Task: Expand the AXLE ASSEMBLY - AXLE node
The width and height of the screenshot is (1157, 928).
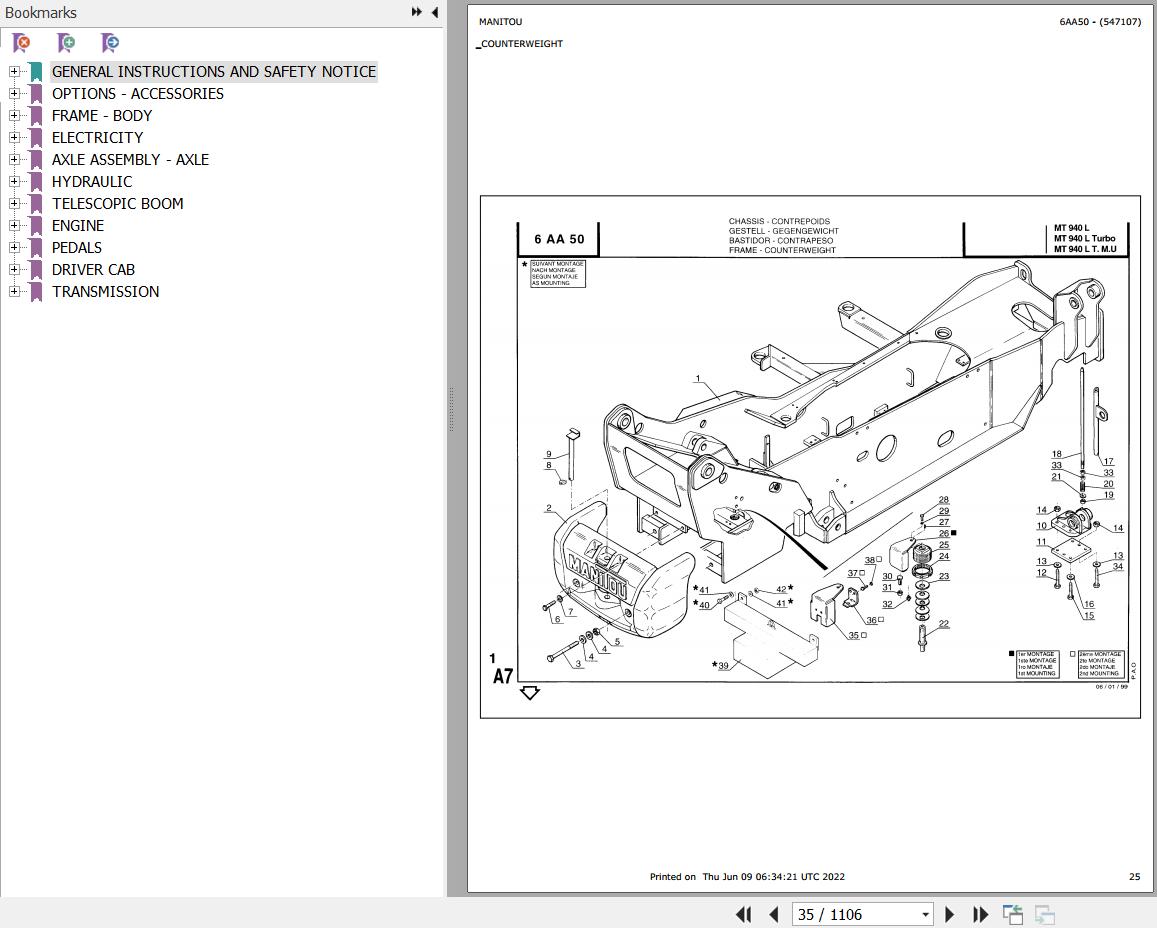Action: (x=14, y=159)
